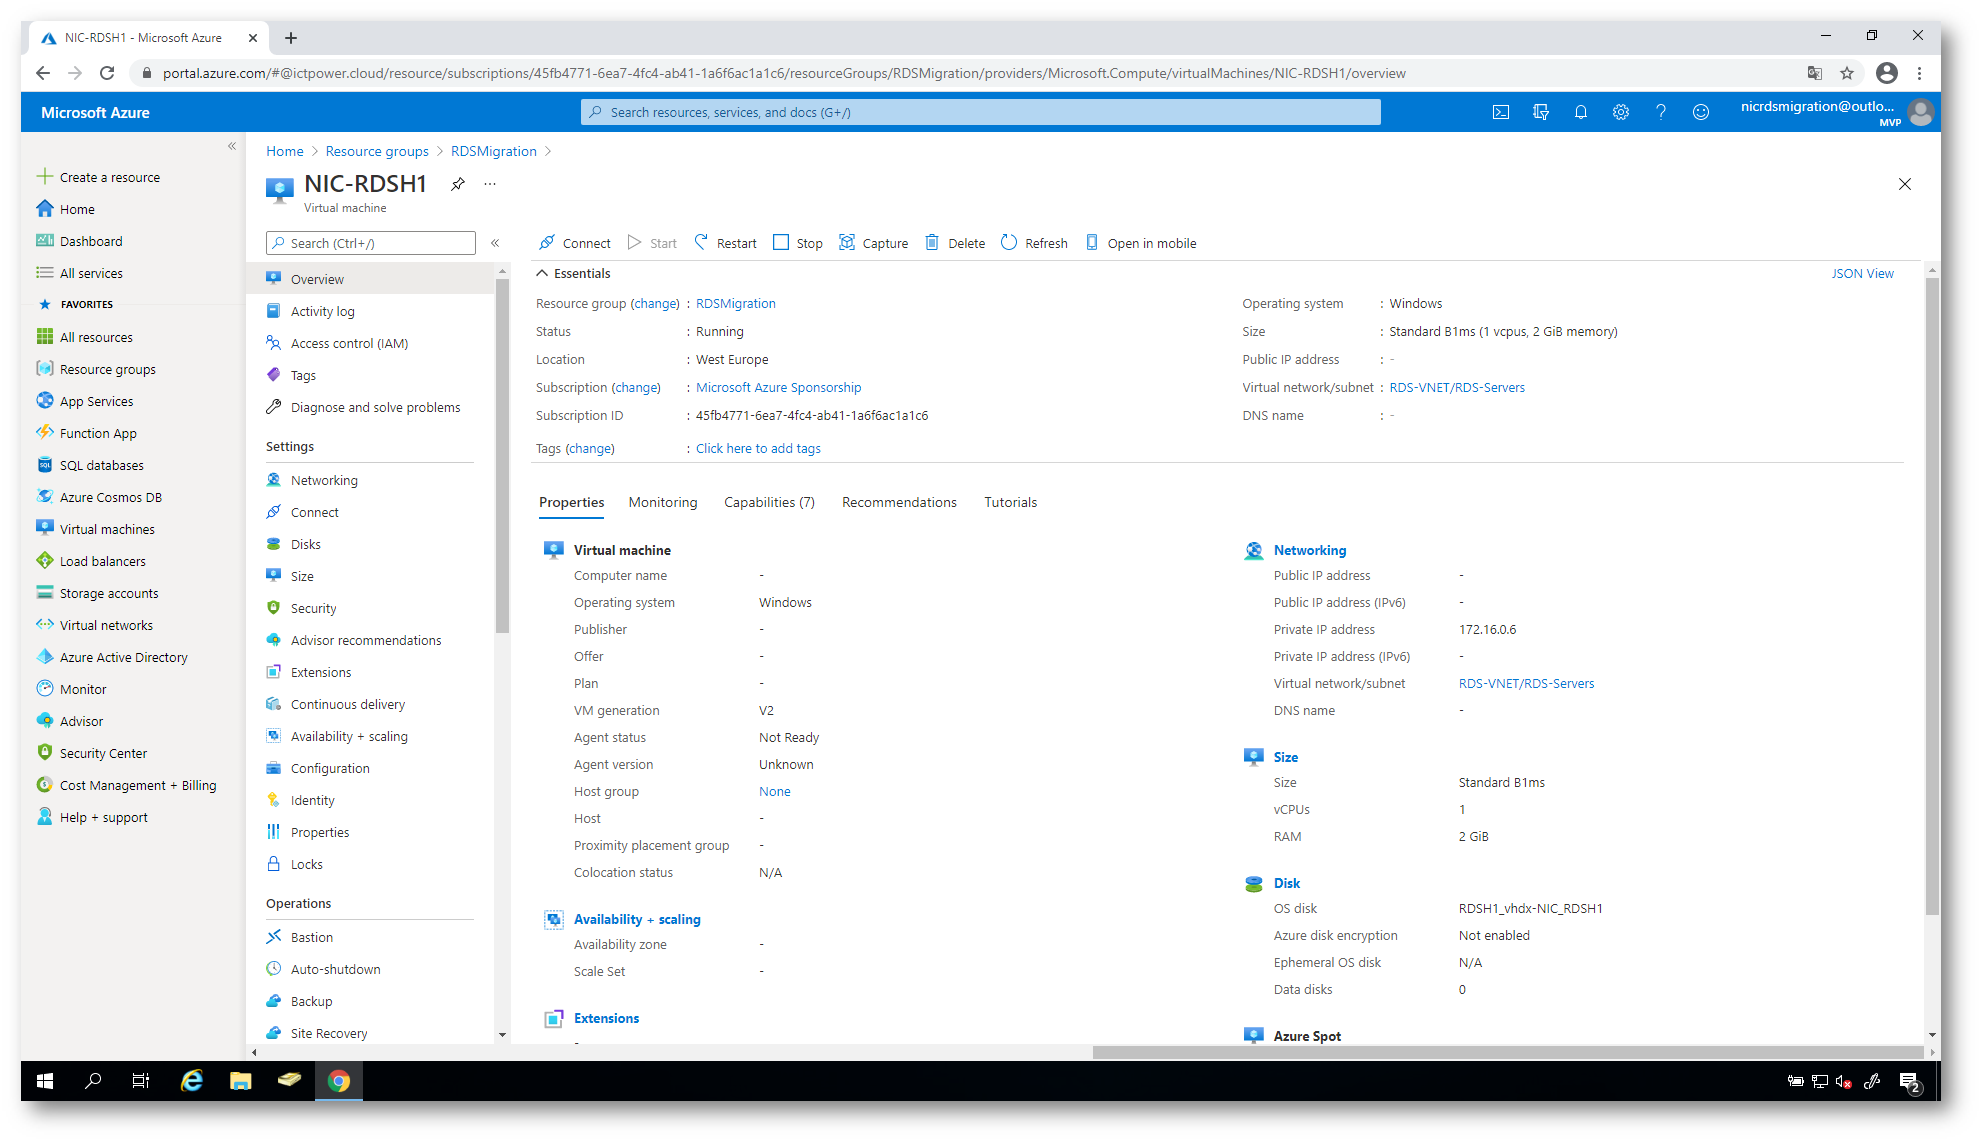This screenshot has height=1143, width=1983.
Task: Open Networking under Settings
Action: coord(312,480)
